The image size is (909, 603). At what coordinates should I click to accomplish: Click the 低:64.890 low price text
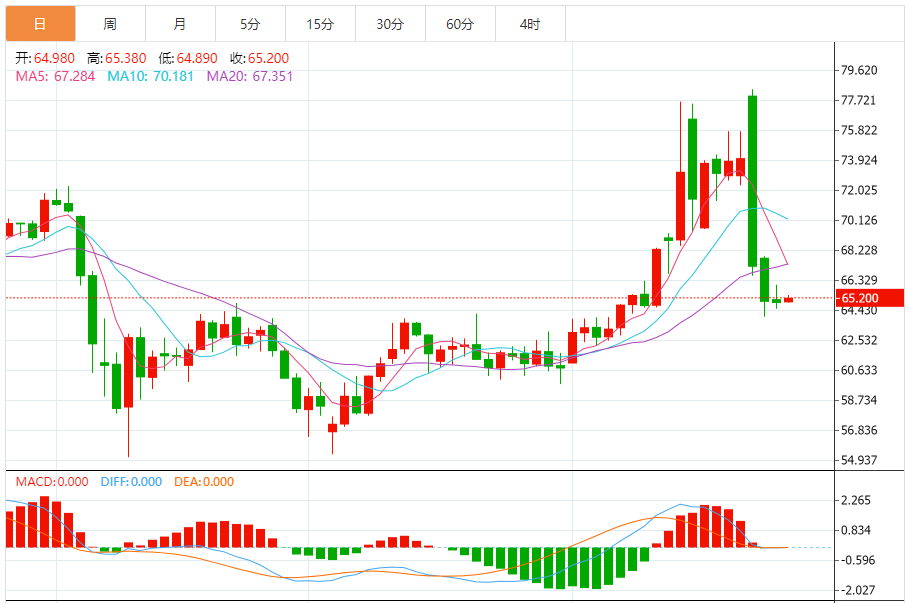[x=188, y=58]
